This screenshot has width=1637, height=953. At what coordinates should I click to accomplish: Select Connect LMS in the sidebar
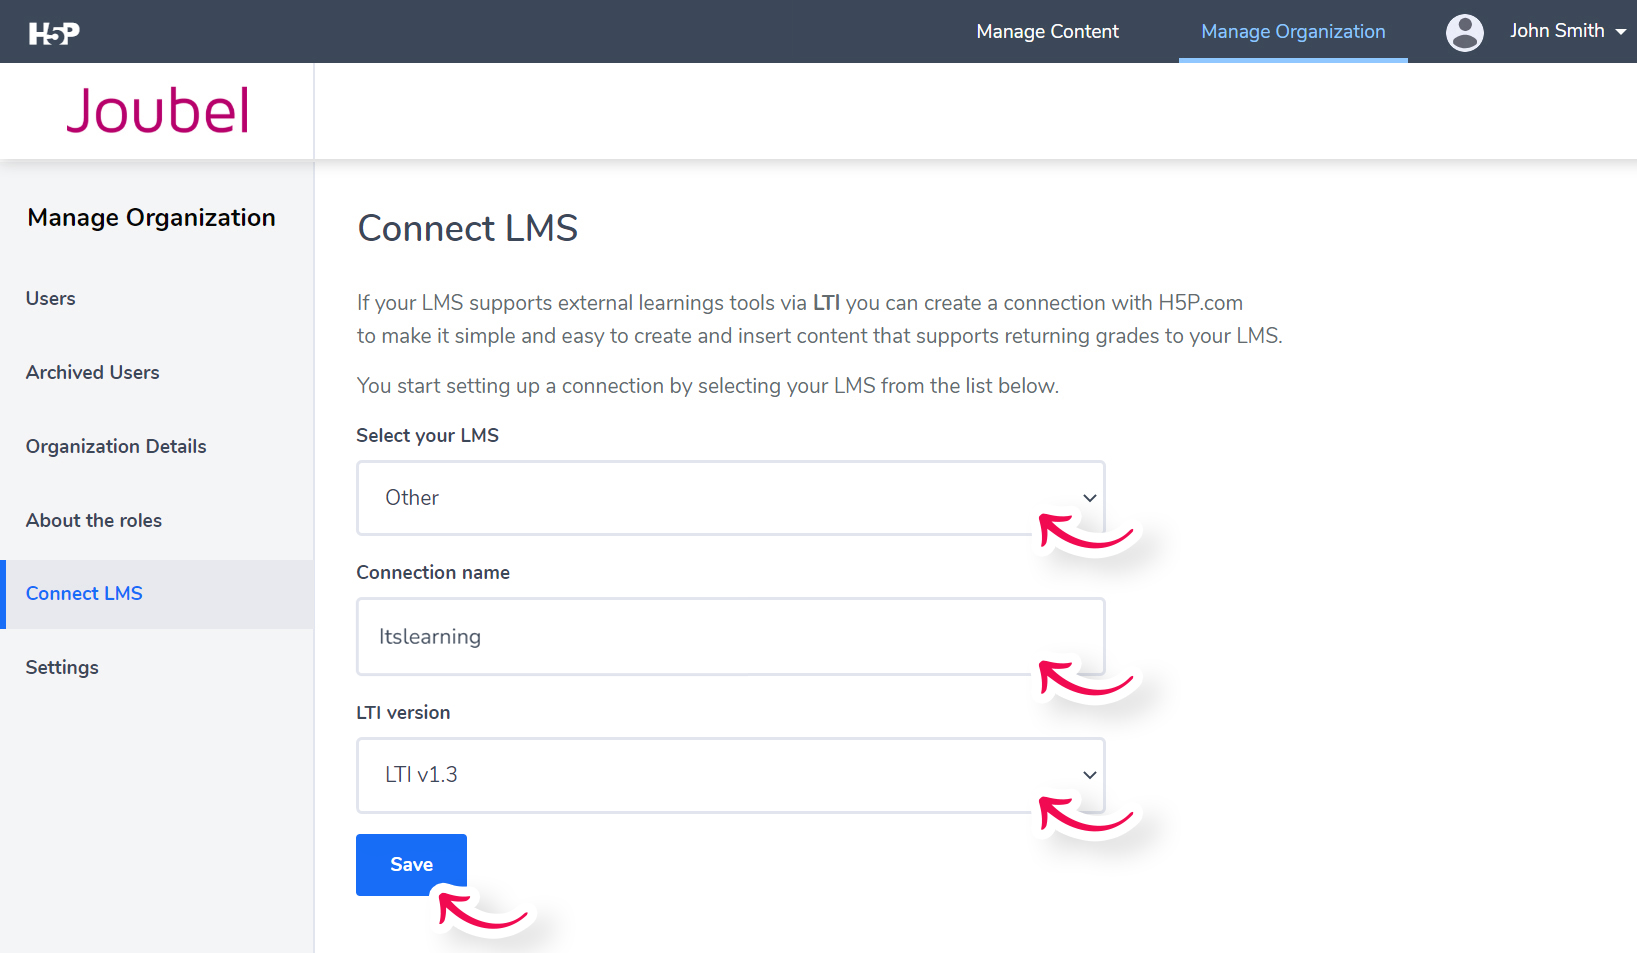(x=84, y=593)
